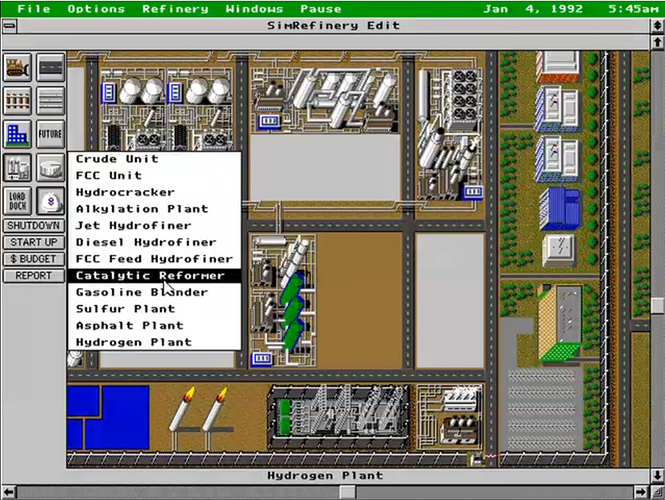Screen dimensions: 665x500
Task: Open the File menu
Action: click(34, 9)
